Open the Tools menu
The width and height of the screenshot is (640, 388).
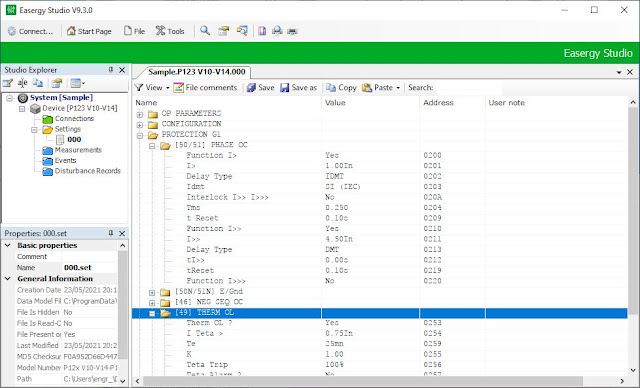(x=170, y=31)
